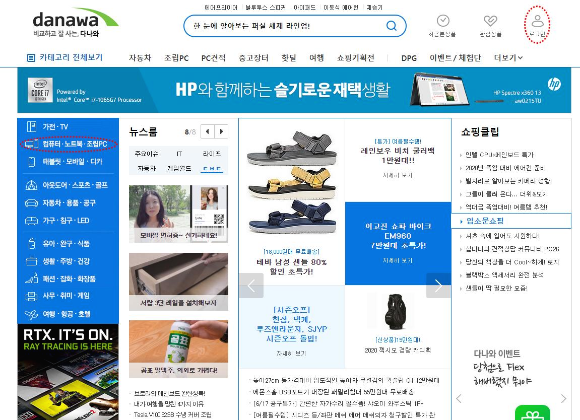Open the 이벤트/체험단 top menu
The image size is (580, 420).
pos(455,58)
